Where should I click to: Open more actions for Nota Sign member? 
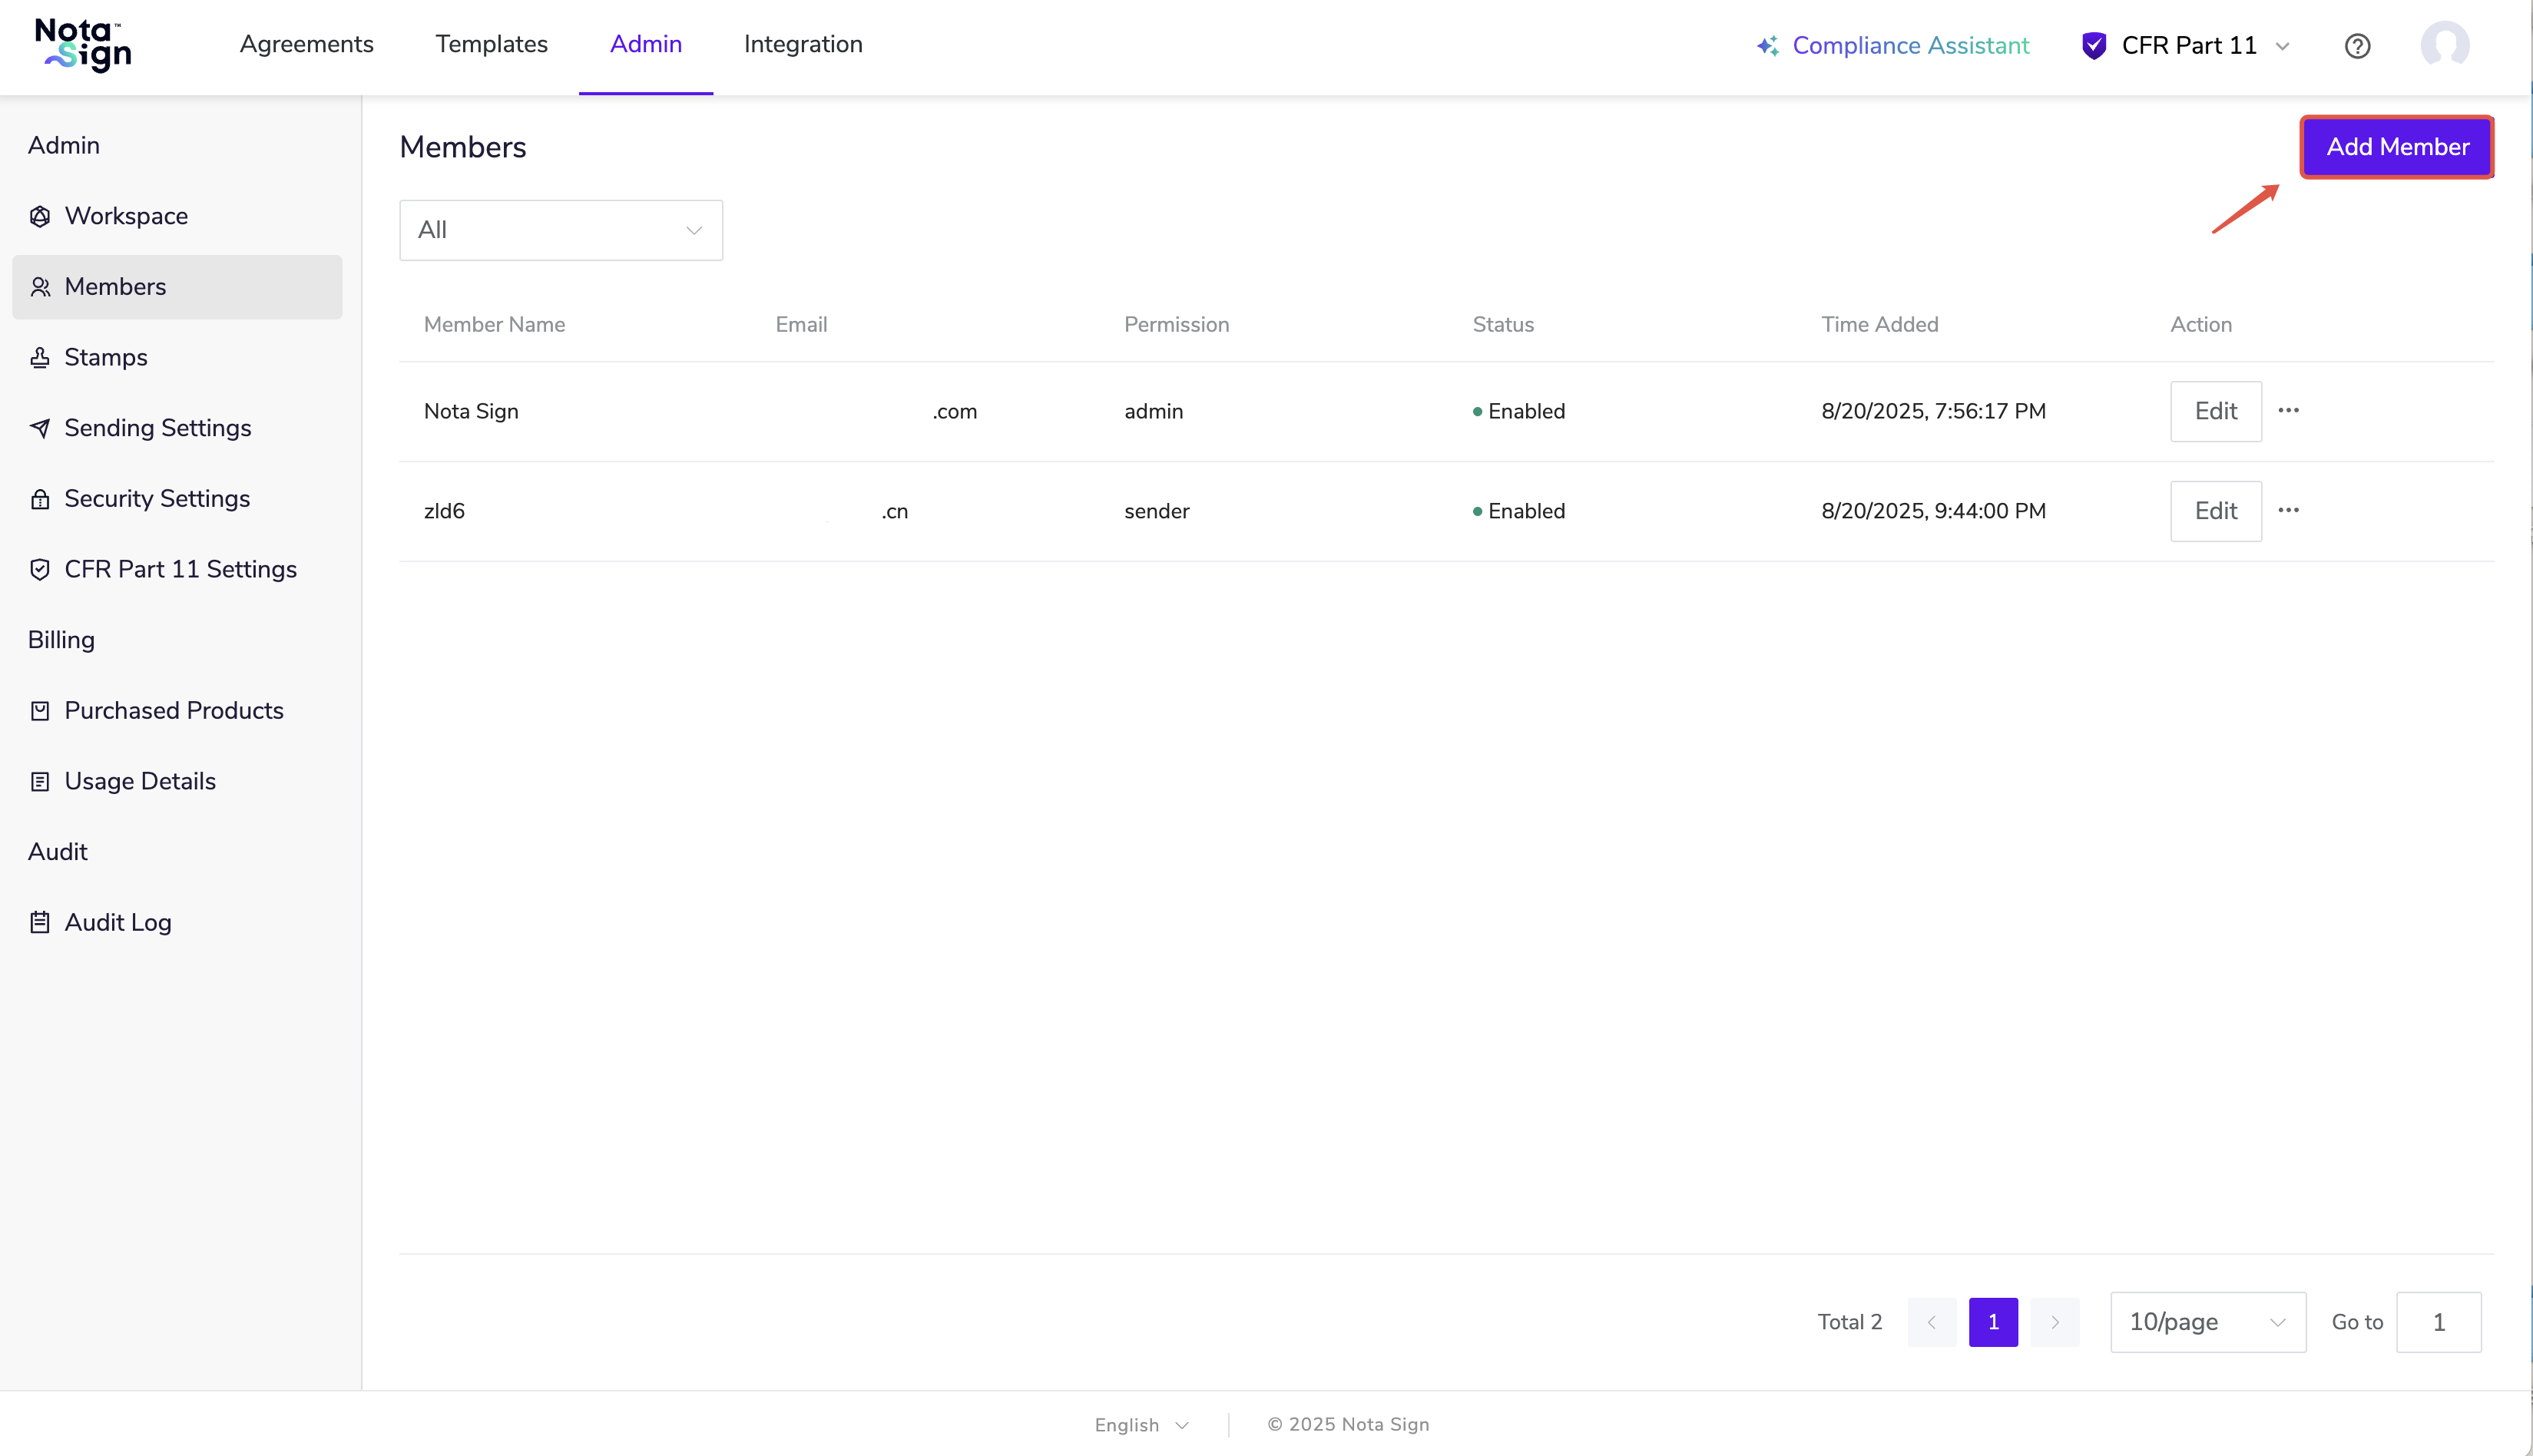point(2288,411)
